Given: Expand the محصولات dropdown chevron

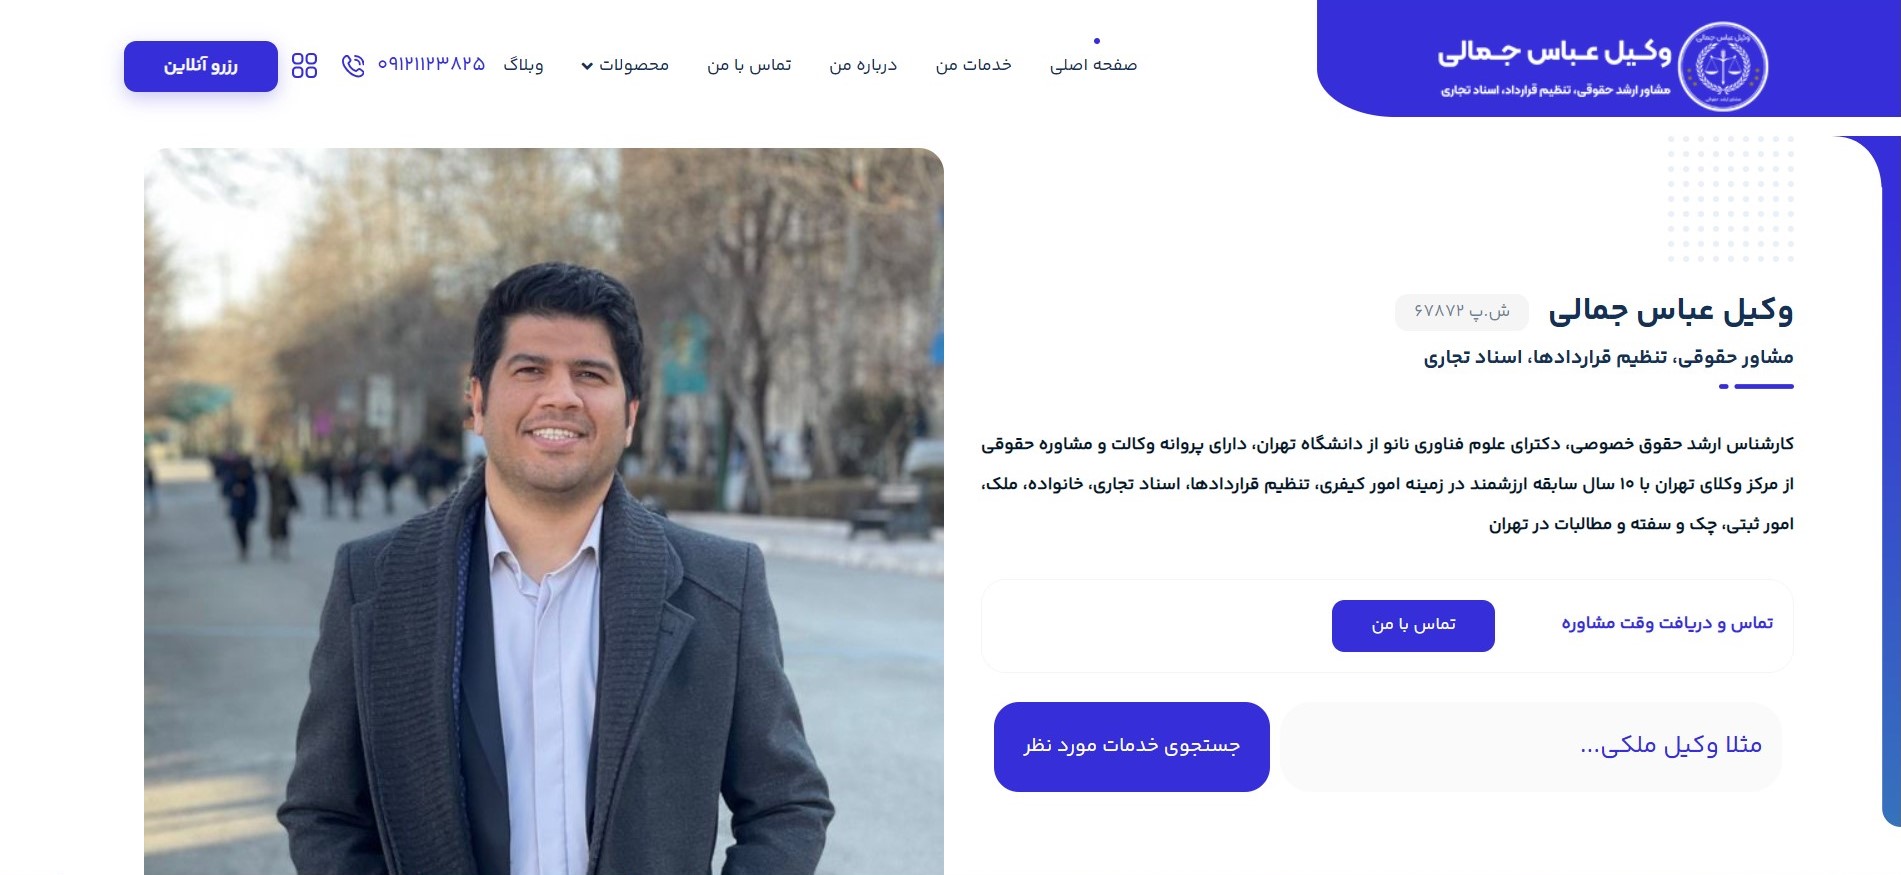Looking at the screenshot, I should click(587, 67).
